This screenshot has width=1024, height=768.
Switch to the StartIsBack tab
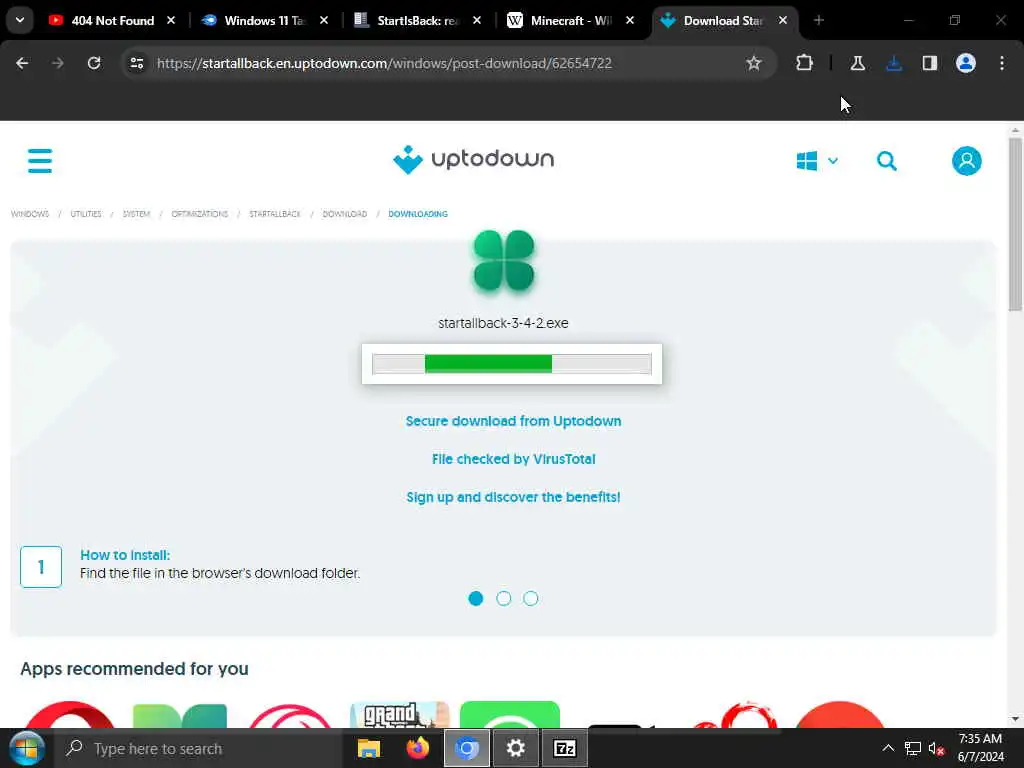pyautogui.click(x=418, y=20)
